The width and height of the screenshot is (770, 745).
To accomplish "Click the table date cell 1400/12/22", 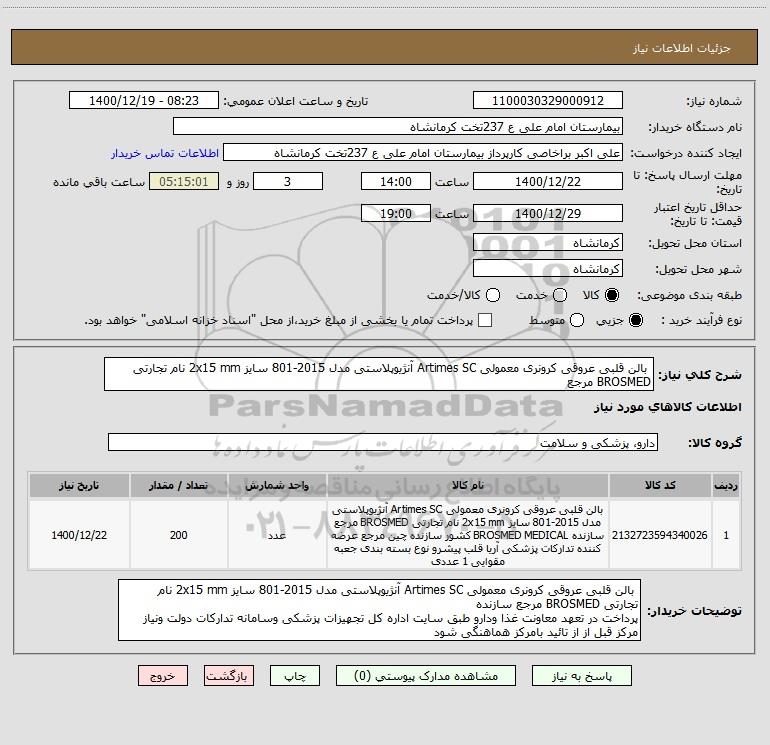I will pyautogui.click(x=79, y=535).
